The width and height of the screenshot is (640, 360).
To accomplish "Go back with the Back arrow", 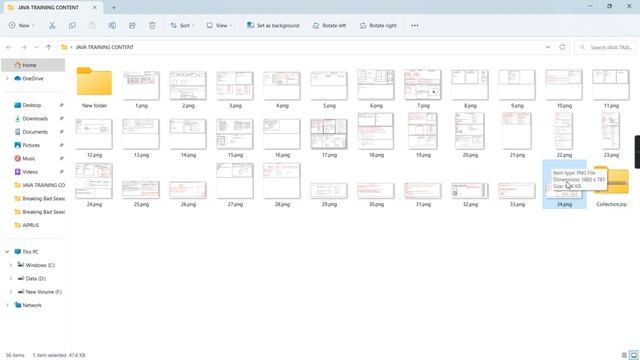I will (9, 47).
